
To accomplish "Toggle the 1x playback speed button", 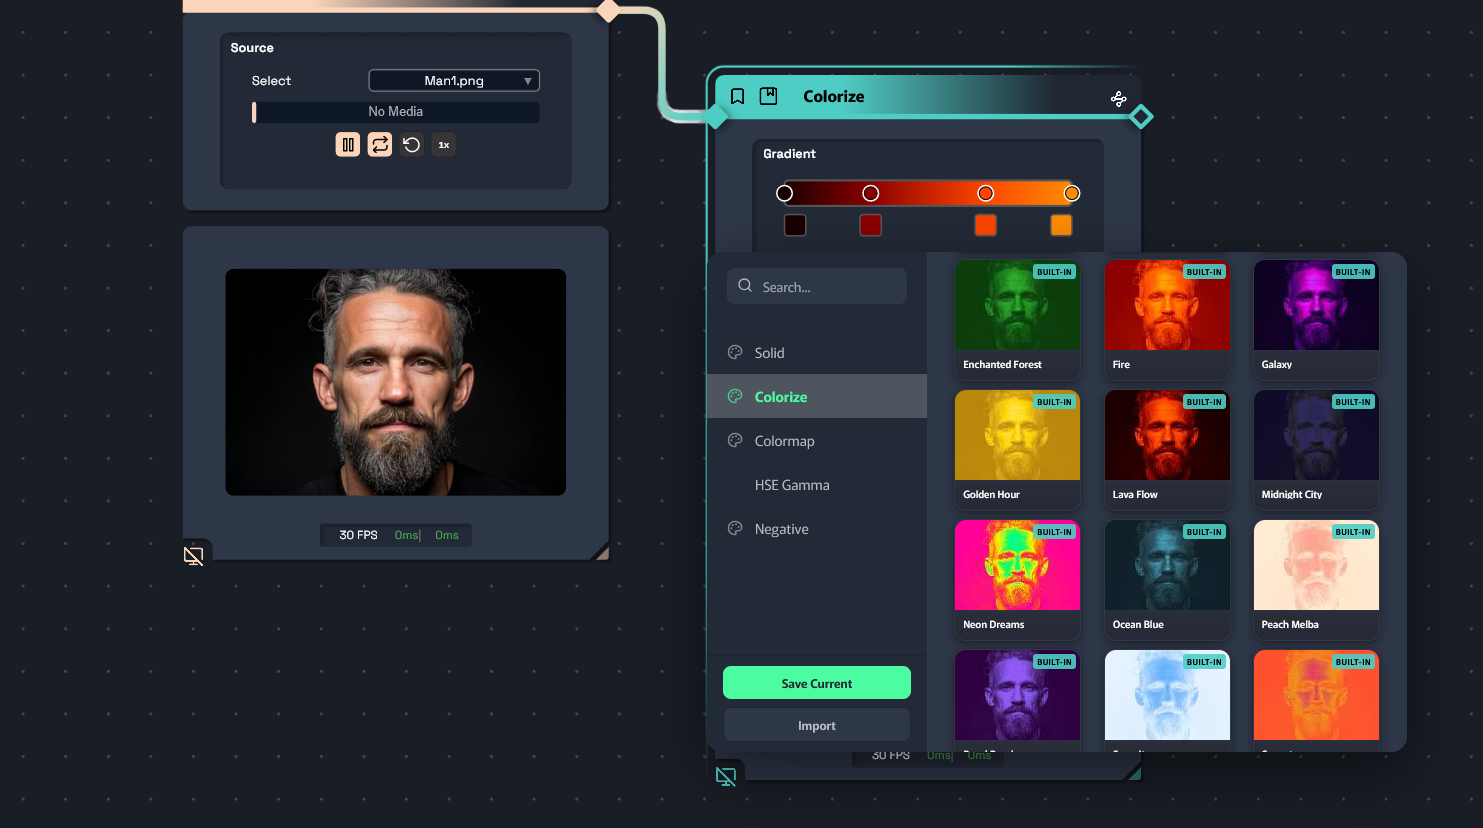I will click(x=443, y=145).
